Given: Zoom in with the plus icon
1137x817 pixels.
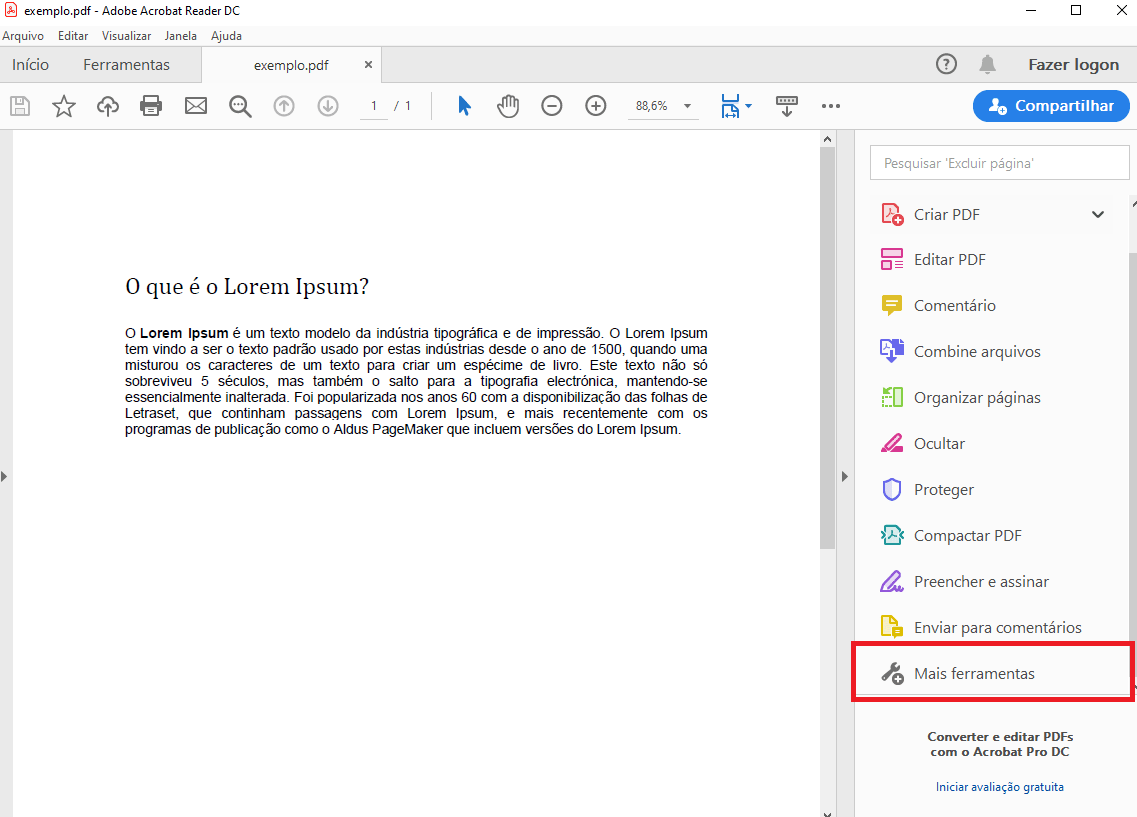Looking at the screenshot, I should coord(595,105).
